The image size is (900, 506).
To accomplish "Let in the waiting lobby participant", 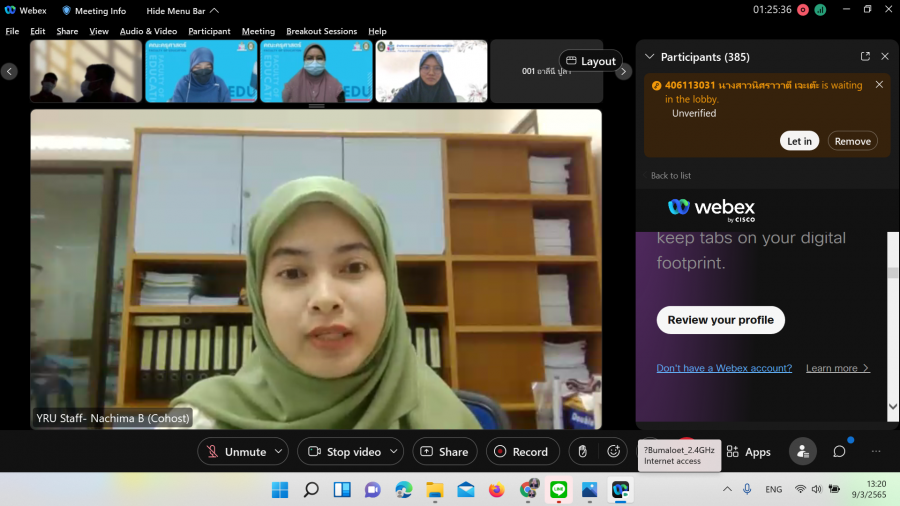I will pos(799,141).
